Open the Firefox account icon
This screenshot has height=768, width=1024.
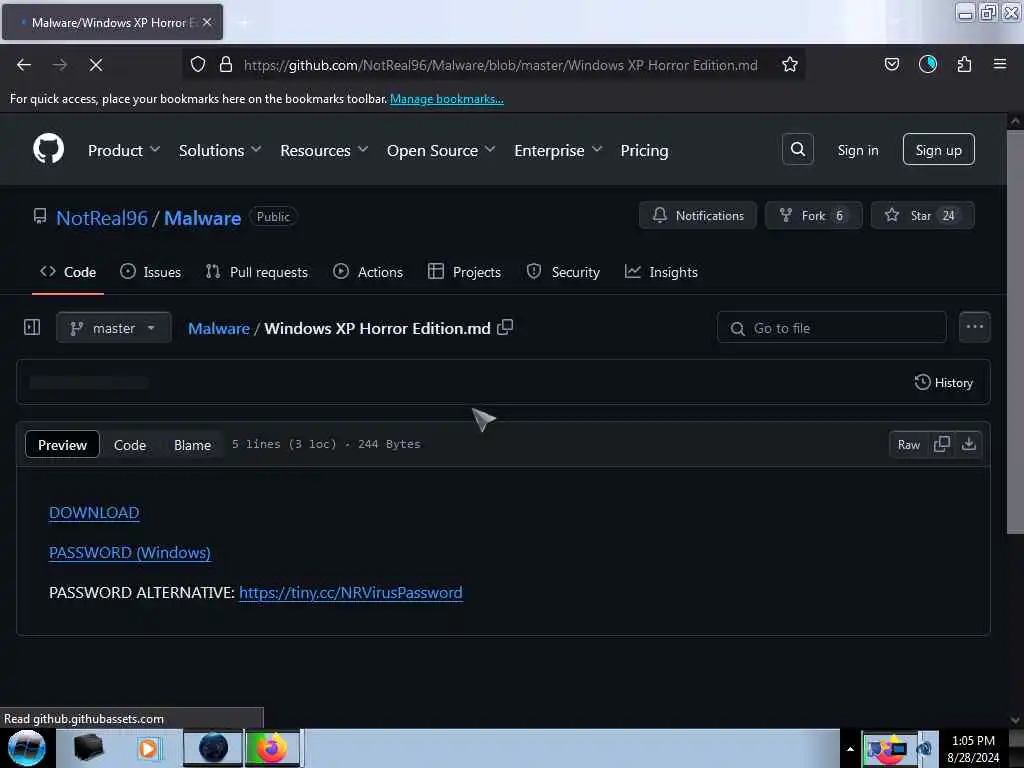pyautogui.click(x=928, y=64)
